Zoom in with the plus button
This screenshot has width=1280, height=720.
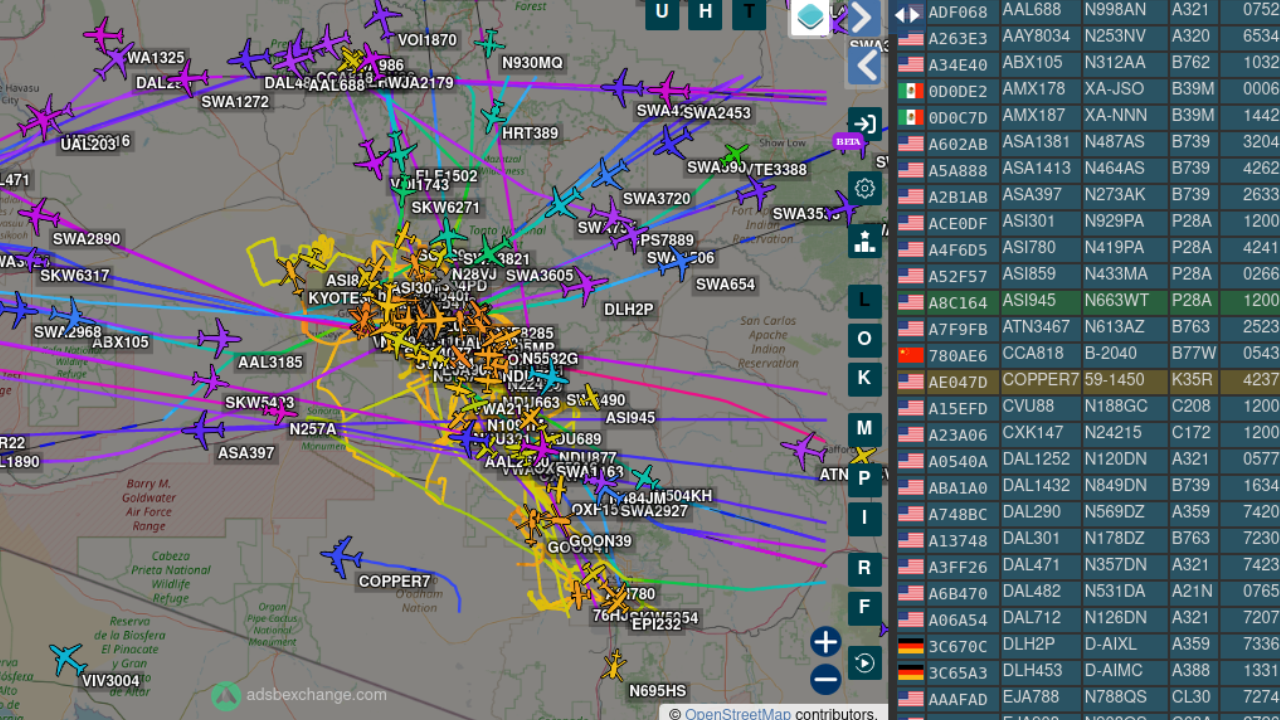tap(825, 641)
